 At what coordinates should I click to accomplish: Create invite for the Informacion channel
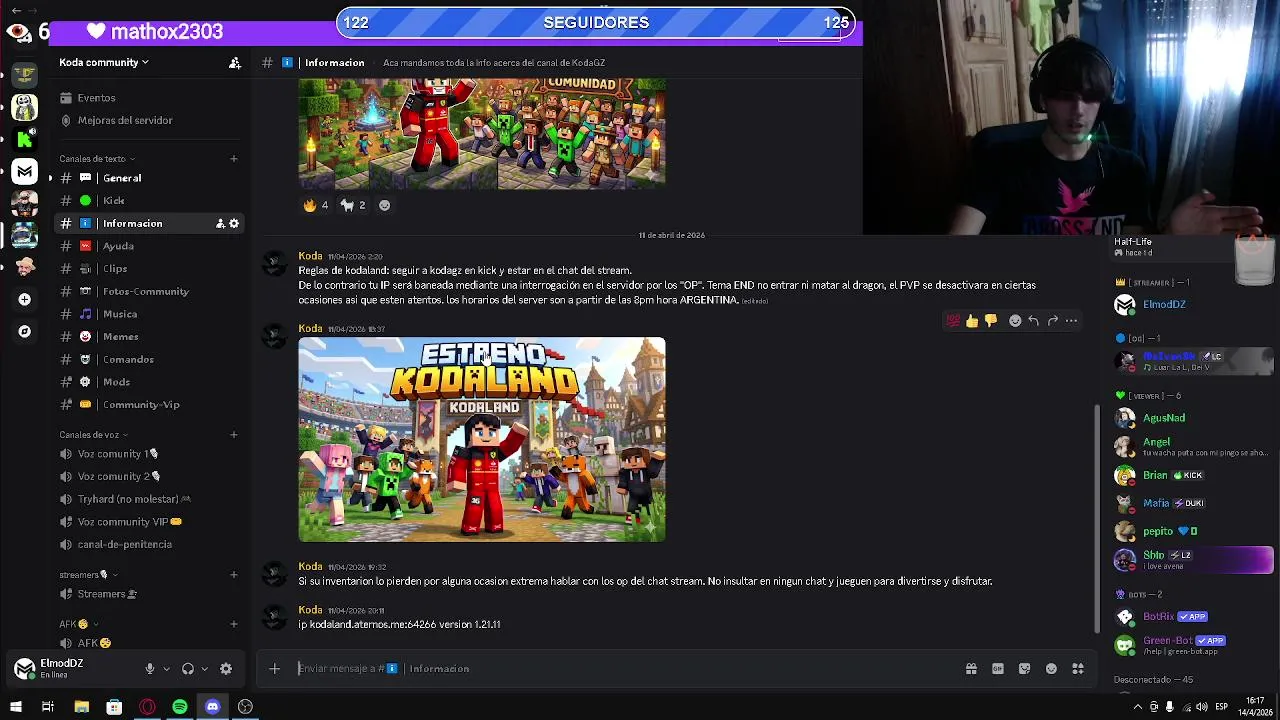point(220,224)
